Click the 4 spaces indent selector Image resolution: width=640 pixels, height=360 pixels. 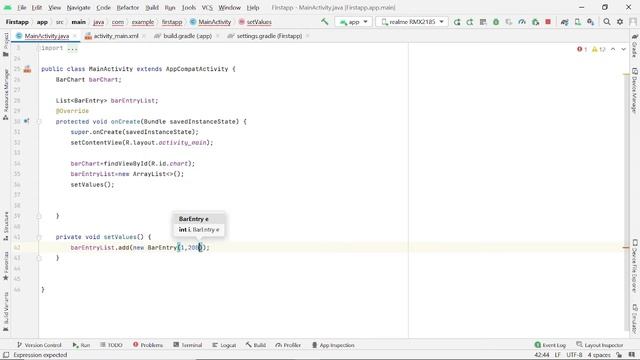599,355
